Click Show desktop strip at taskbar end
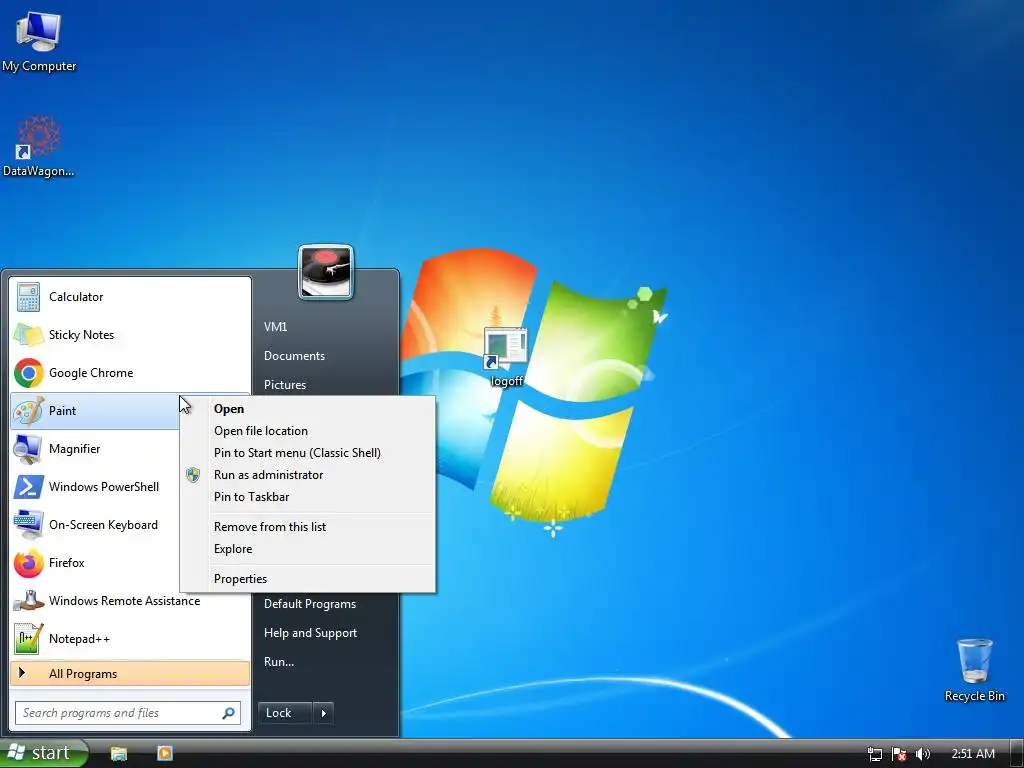The height and width of the screenshot is (768, 1024). coord(1016,754)
